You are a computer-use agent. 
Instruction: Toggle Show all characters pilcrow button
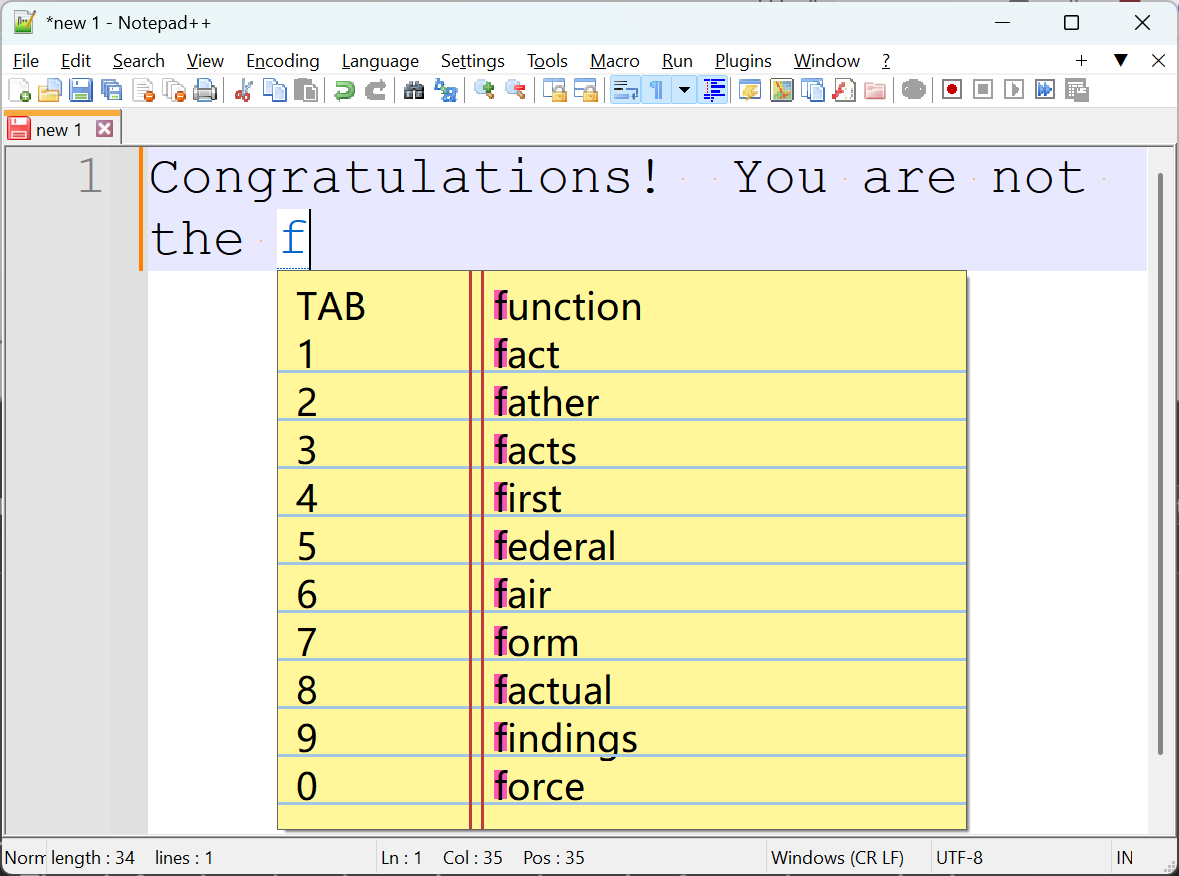656,90
